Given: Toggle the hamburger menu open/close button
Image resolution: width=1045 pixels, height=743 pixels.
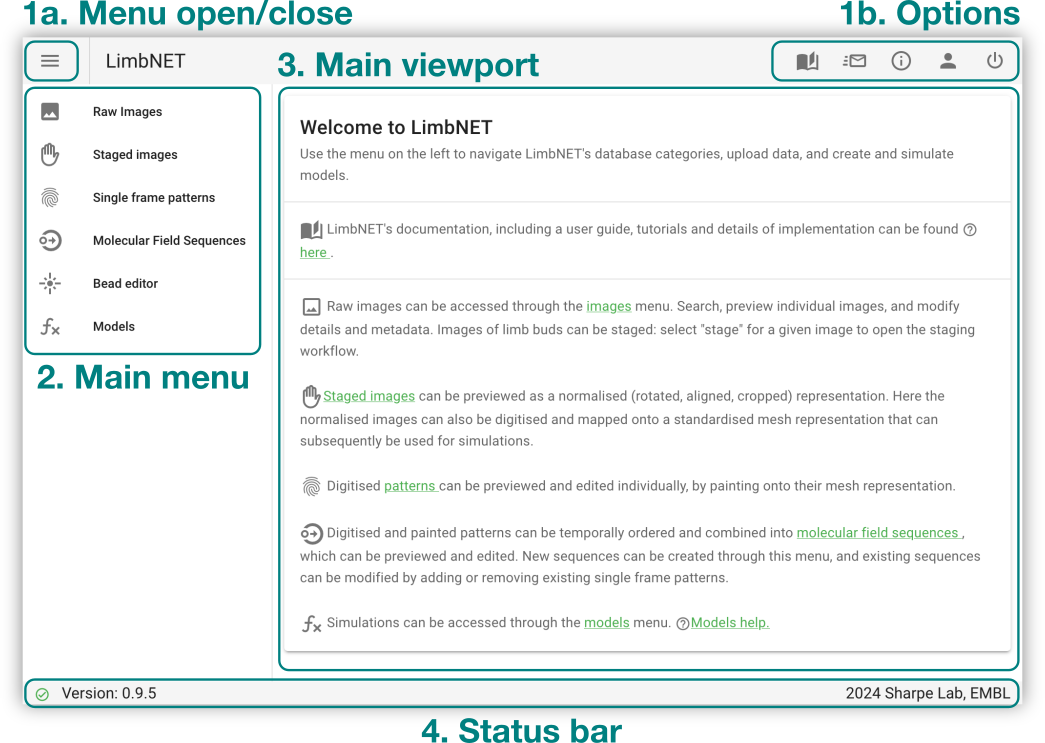Looking at the screenshot, I should pos(50,61).
